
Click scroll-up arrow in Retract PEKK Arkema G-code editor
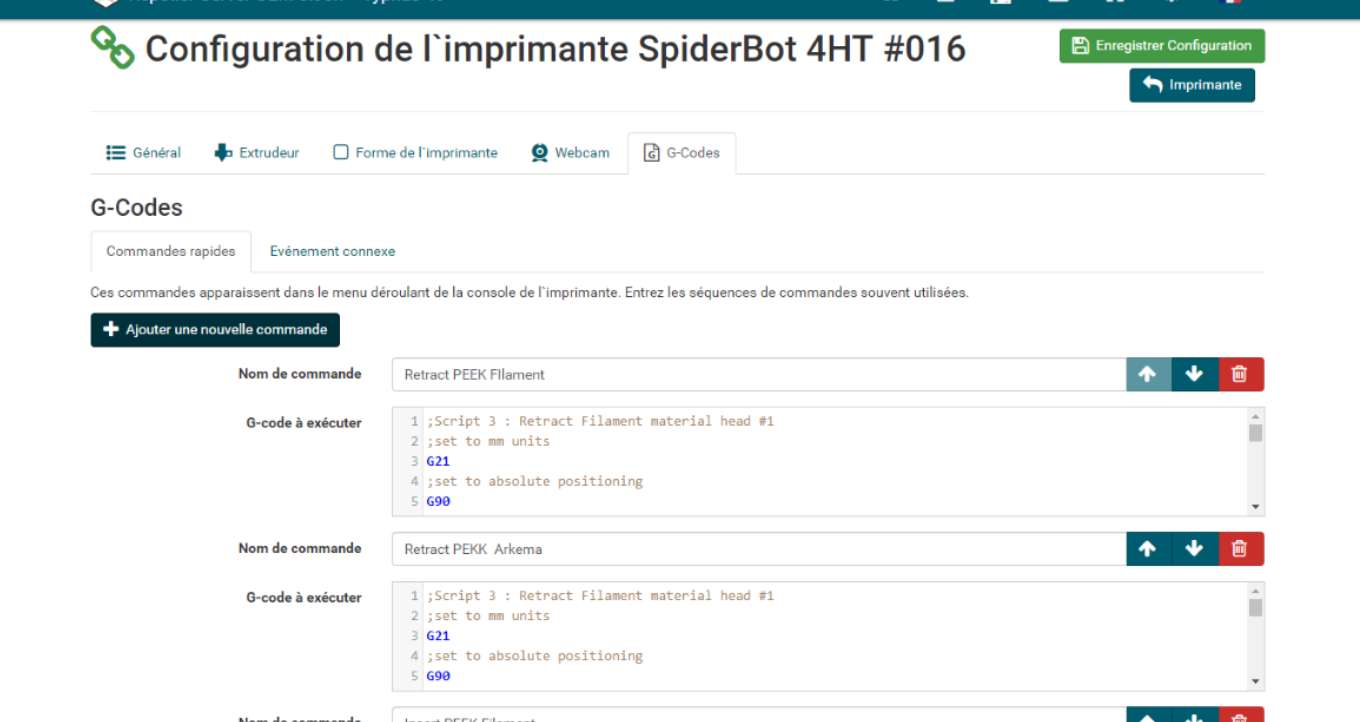[1256, 591]
